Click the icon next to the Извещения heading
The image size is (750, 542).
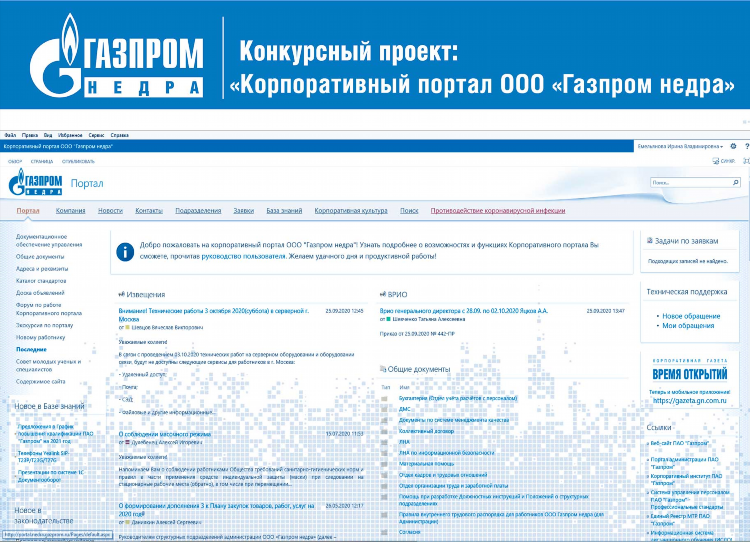121,295
